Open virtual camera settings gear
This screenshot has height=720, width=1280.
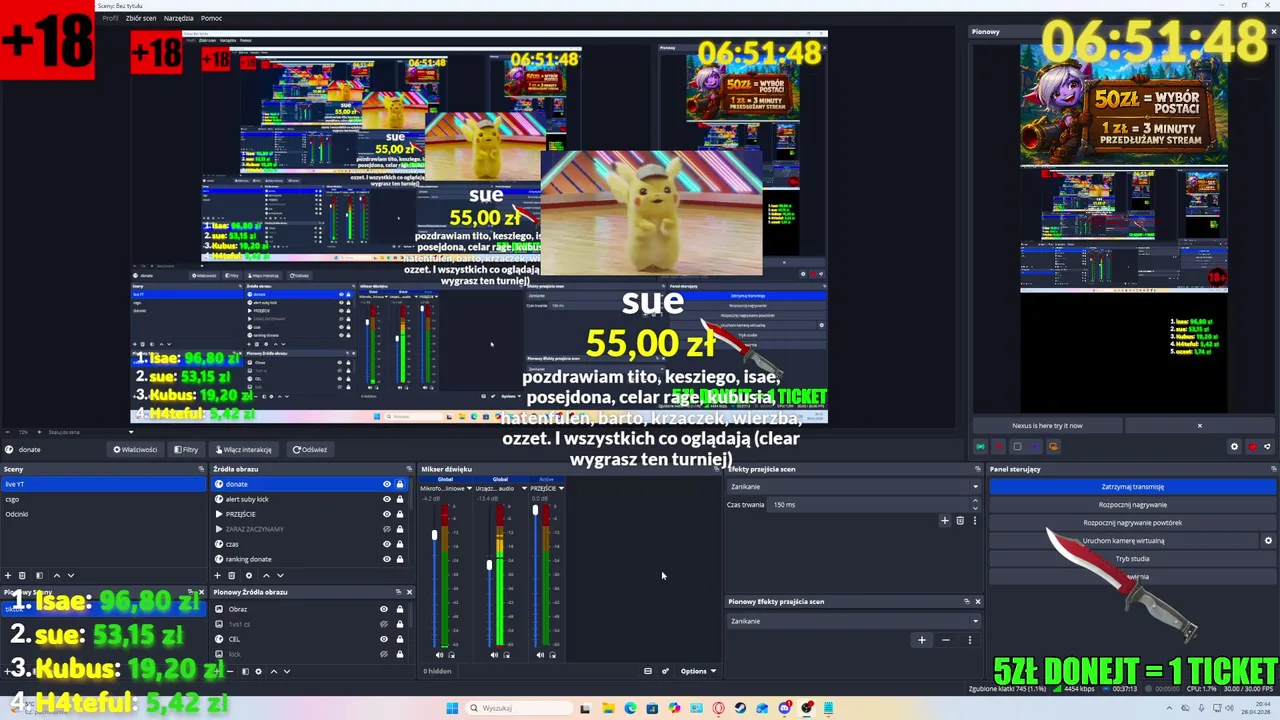click(1268, 541)
